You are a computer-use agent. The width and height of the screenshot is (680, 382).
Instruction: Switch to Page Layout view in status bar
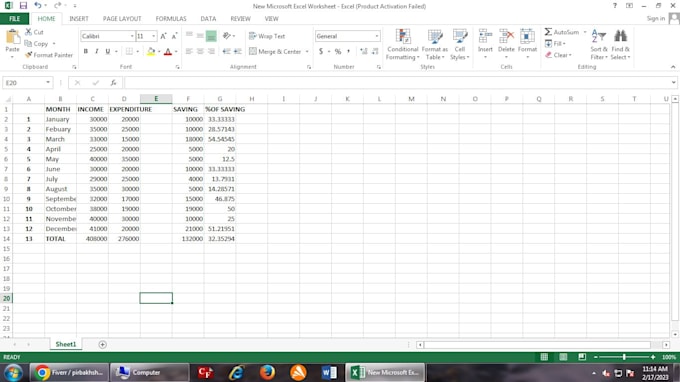pos(563,357)
